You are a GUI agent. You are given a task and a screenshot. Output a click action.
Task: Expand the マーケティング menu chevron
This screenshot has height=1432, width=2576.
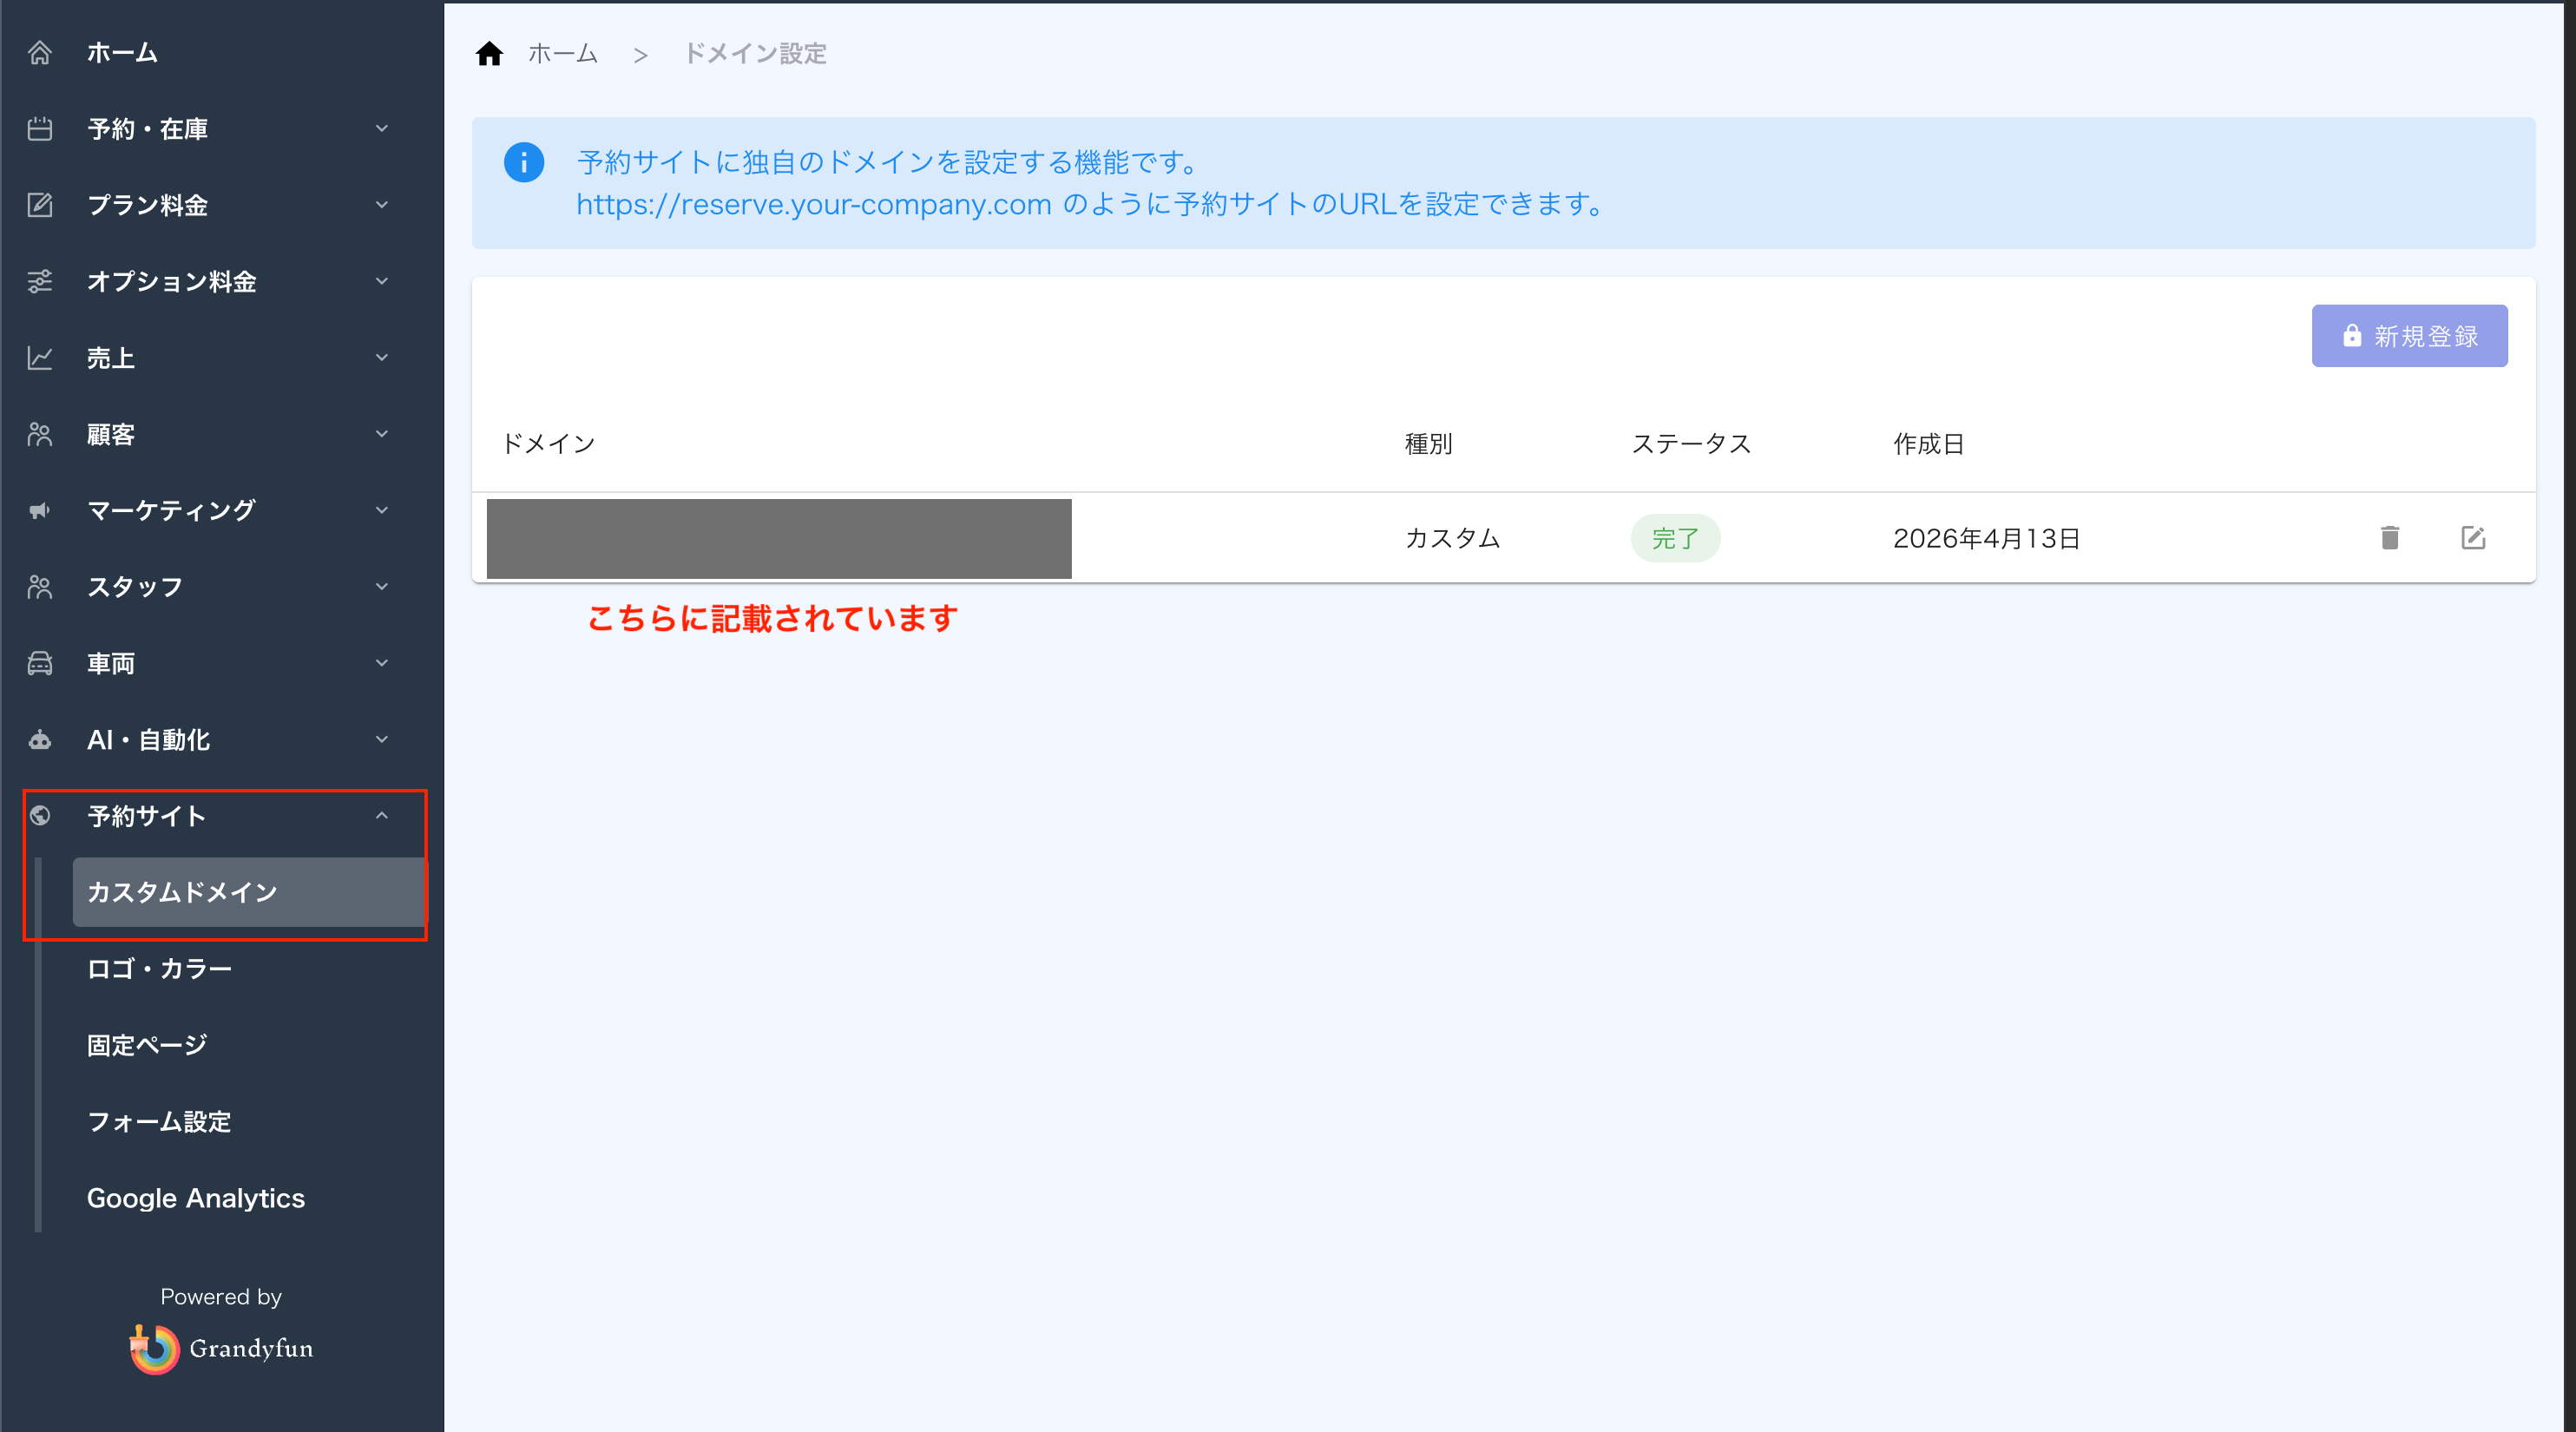(382, 510)
